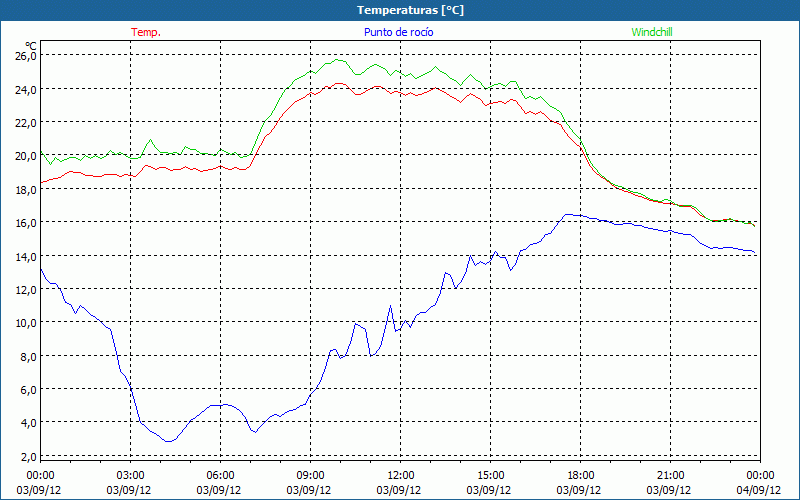
Task: Click the 20,0 y-axis value
Action: 26,156
